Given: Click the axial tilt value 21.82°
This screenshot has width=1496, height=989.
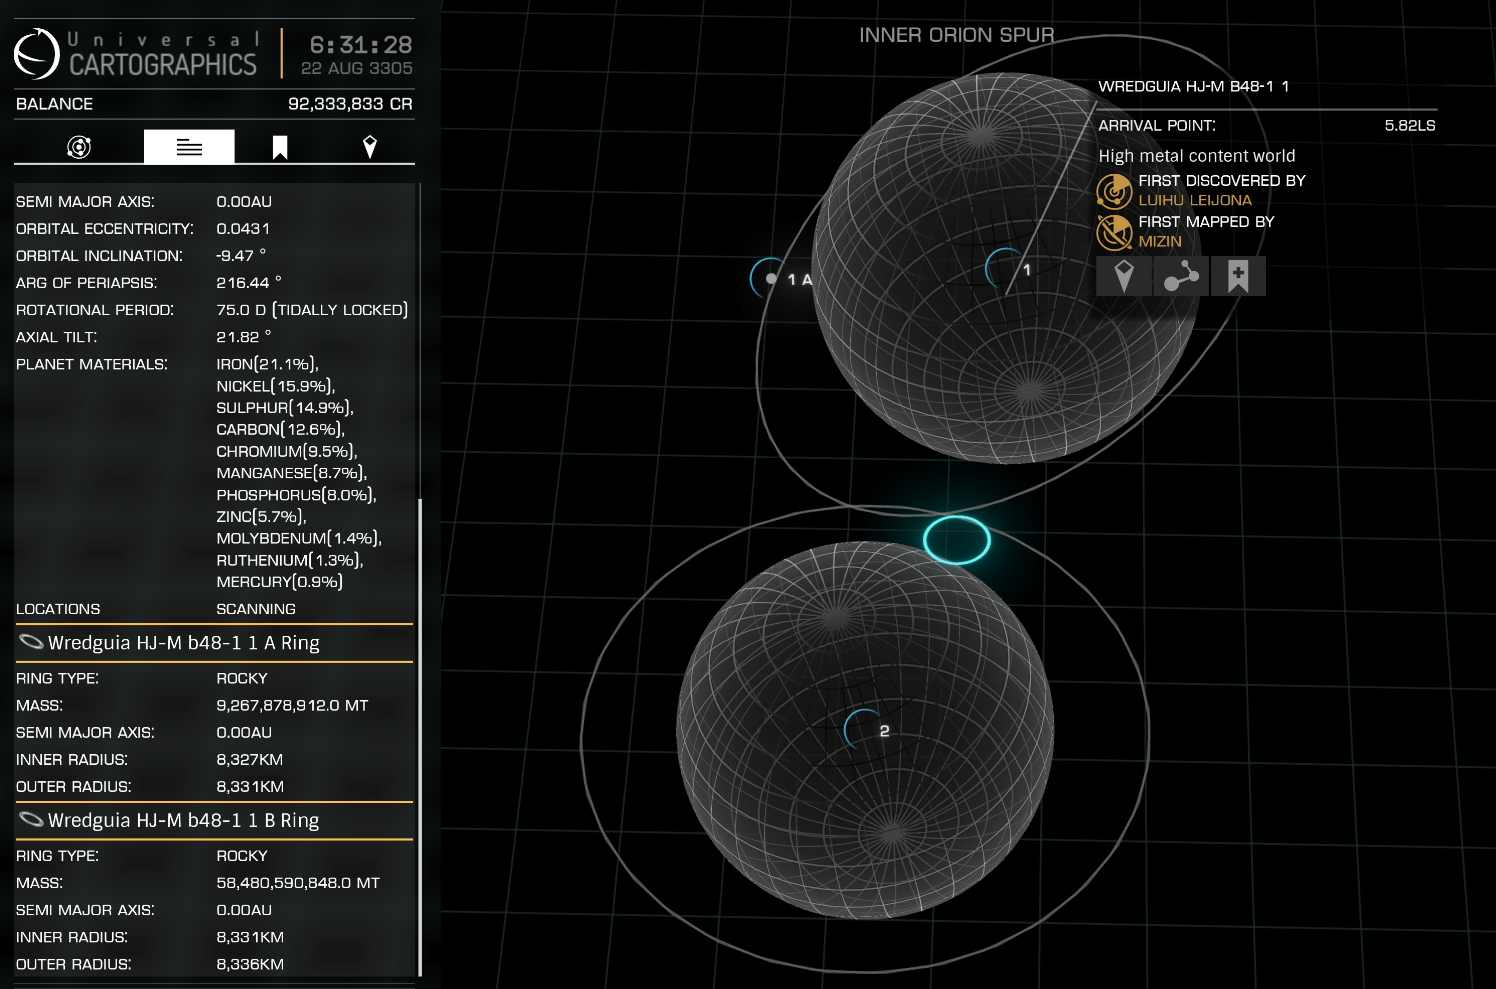Looking at the screenshot, I should tap(244, 337).
